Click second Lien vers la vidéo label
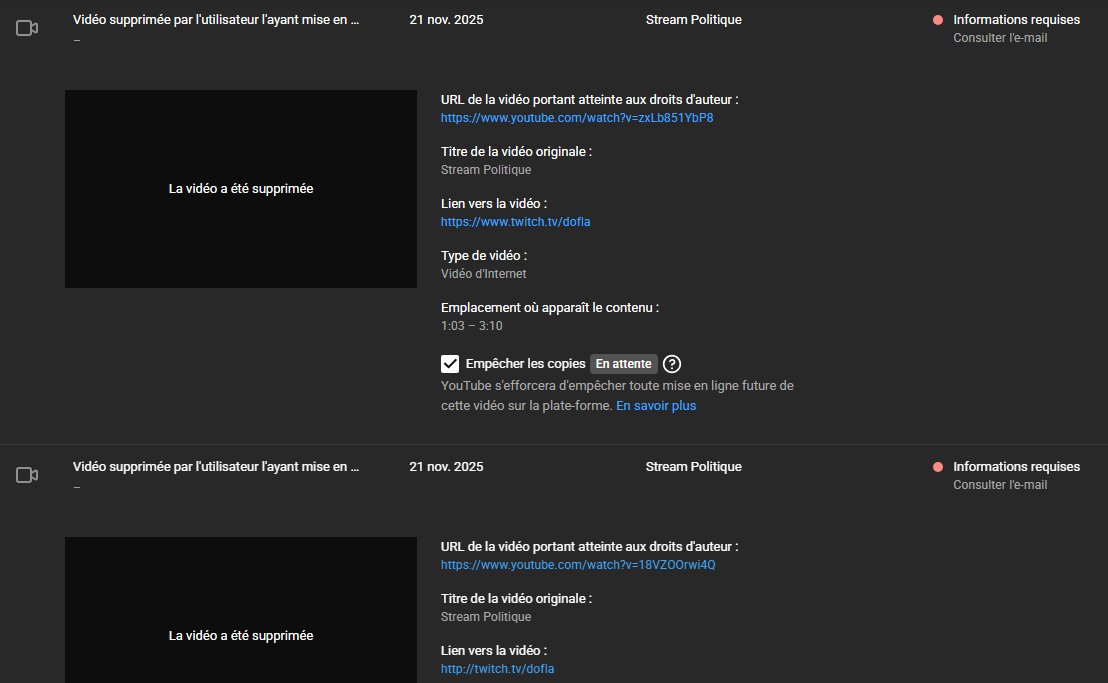Viewport: 1108px width, 683px height. 494,651
